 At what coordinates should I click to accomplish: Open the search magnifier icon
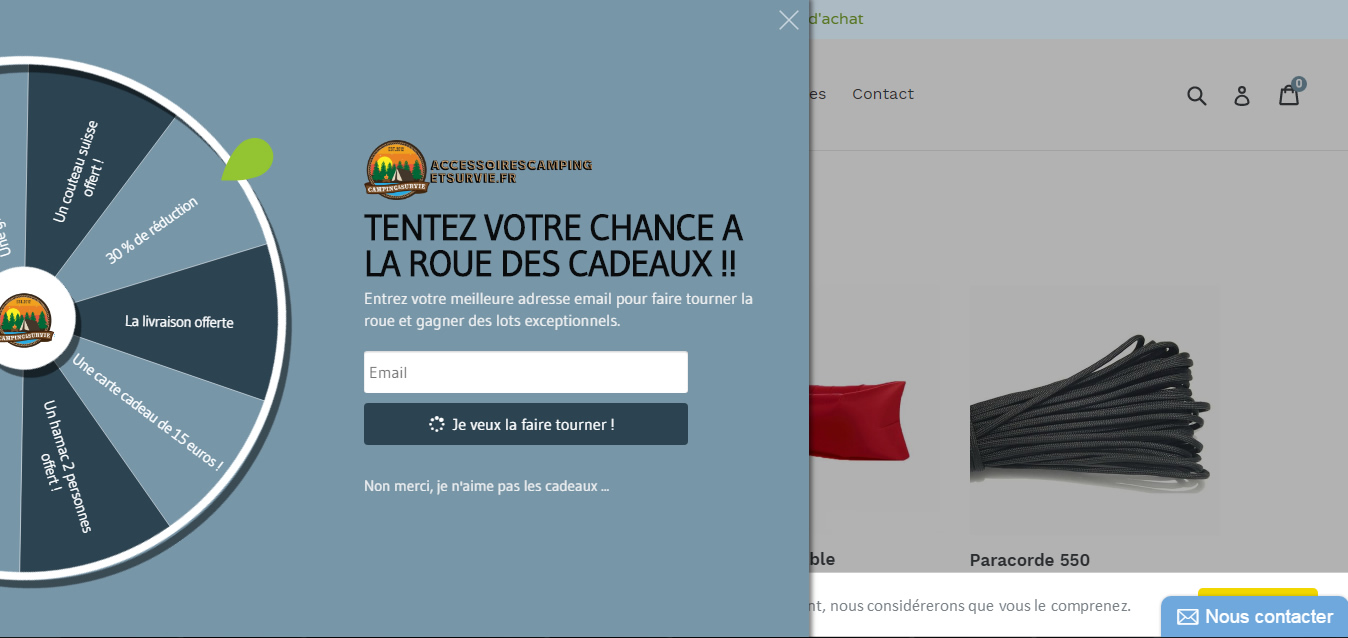1197,95
